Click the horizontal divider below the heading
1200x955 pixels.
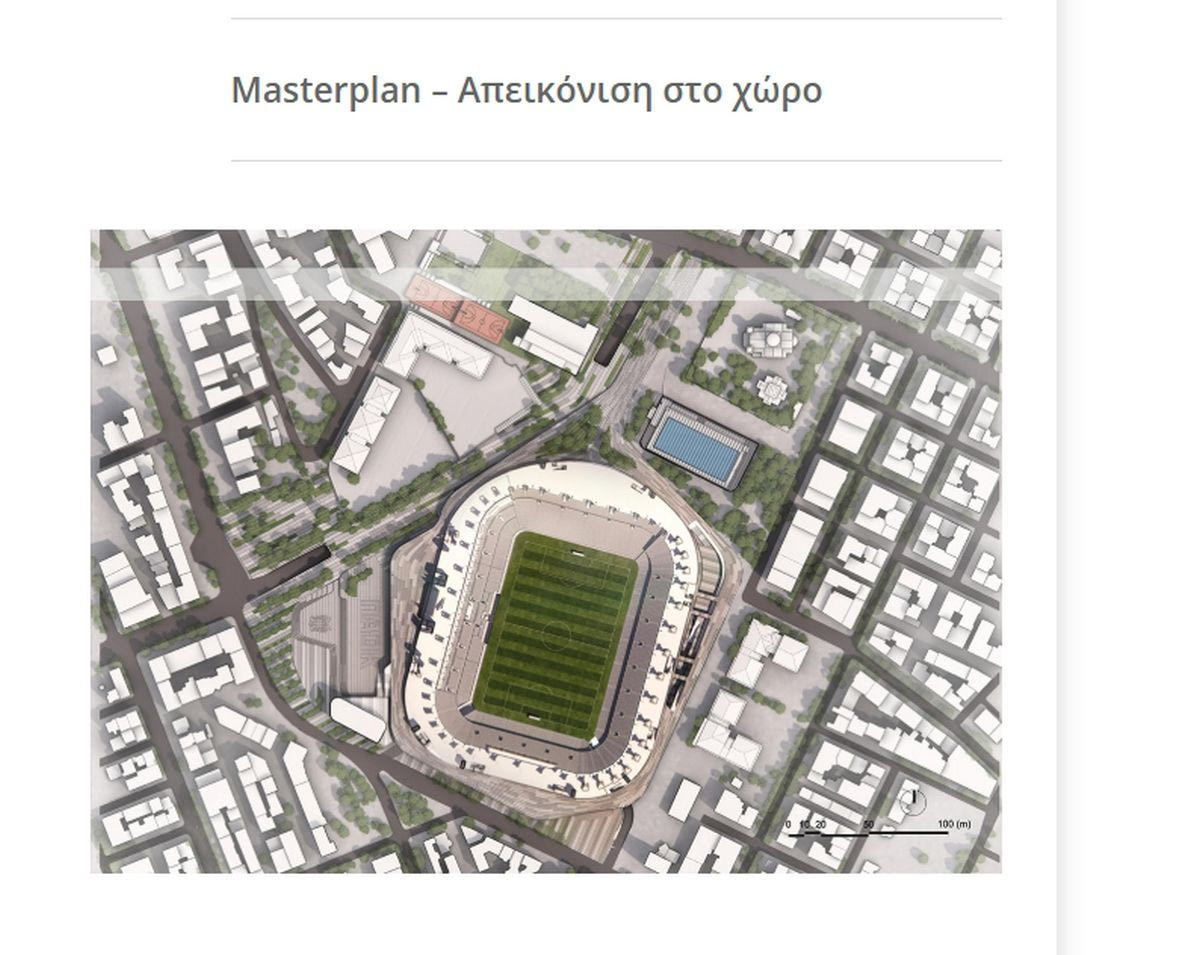pos(616,160)
